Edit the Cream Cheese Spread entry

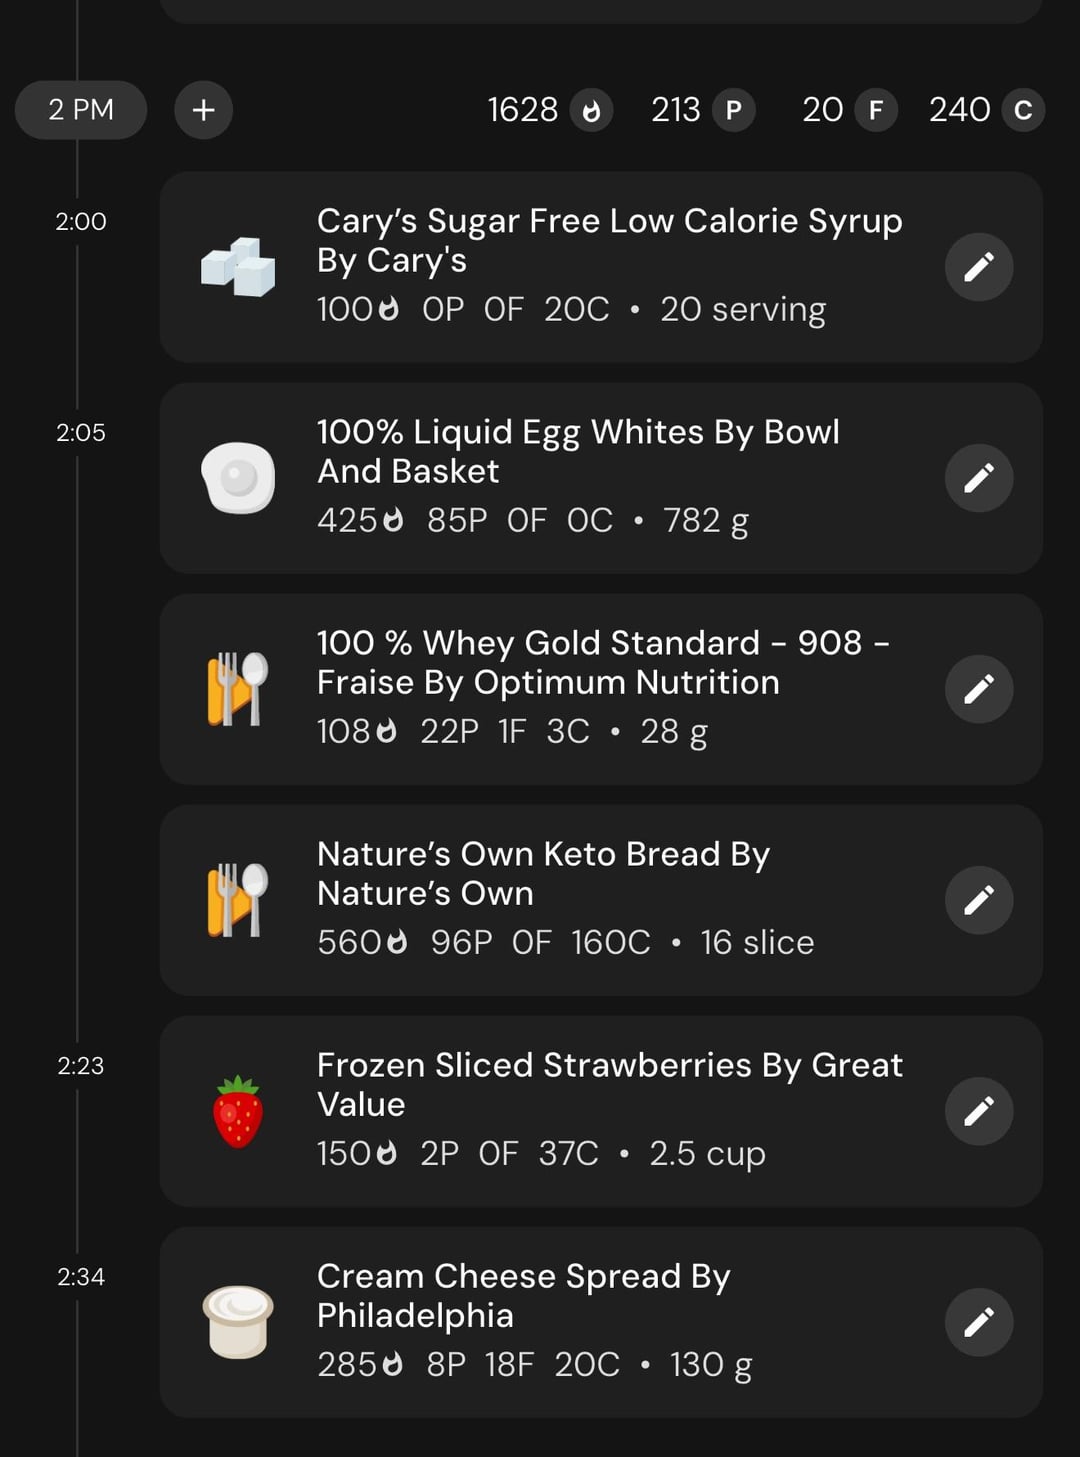coord(979,1322)
